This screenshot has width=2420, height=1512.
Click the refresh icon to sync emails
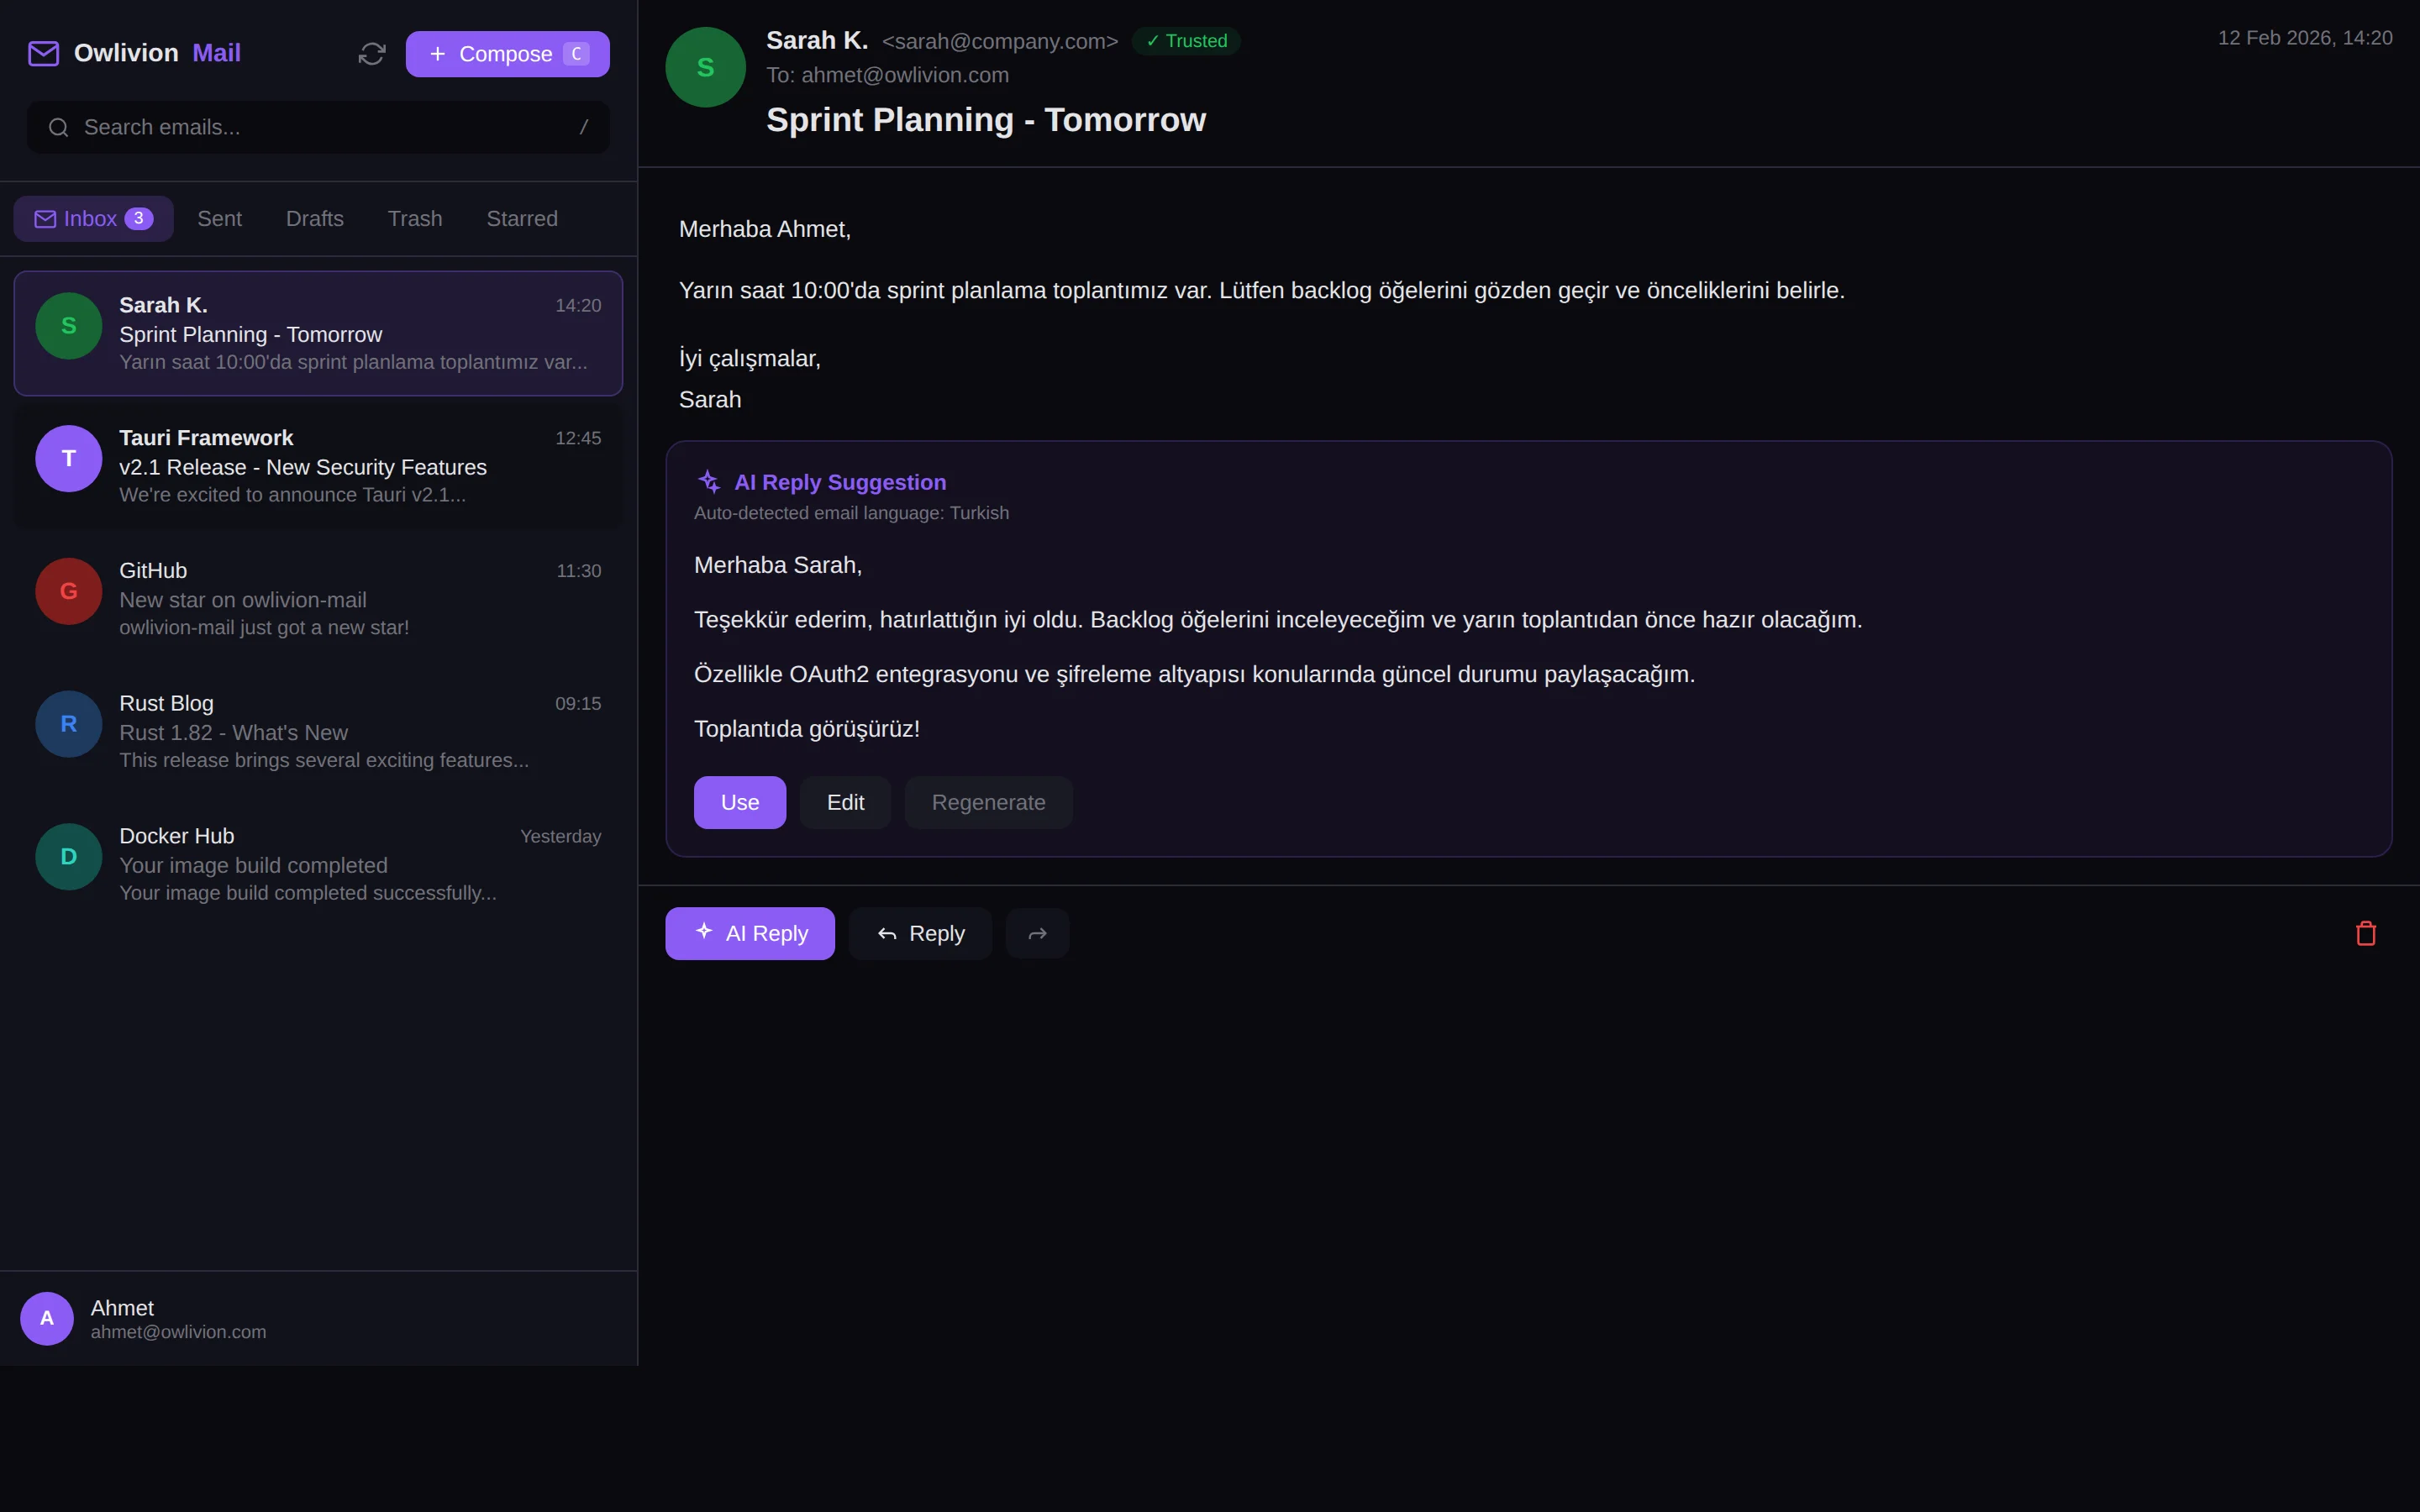371,53
